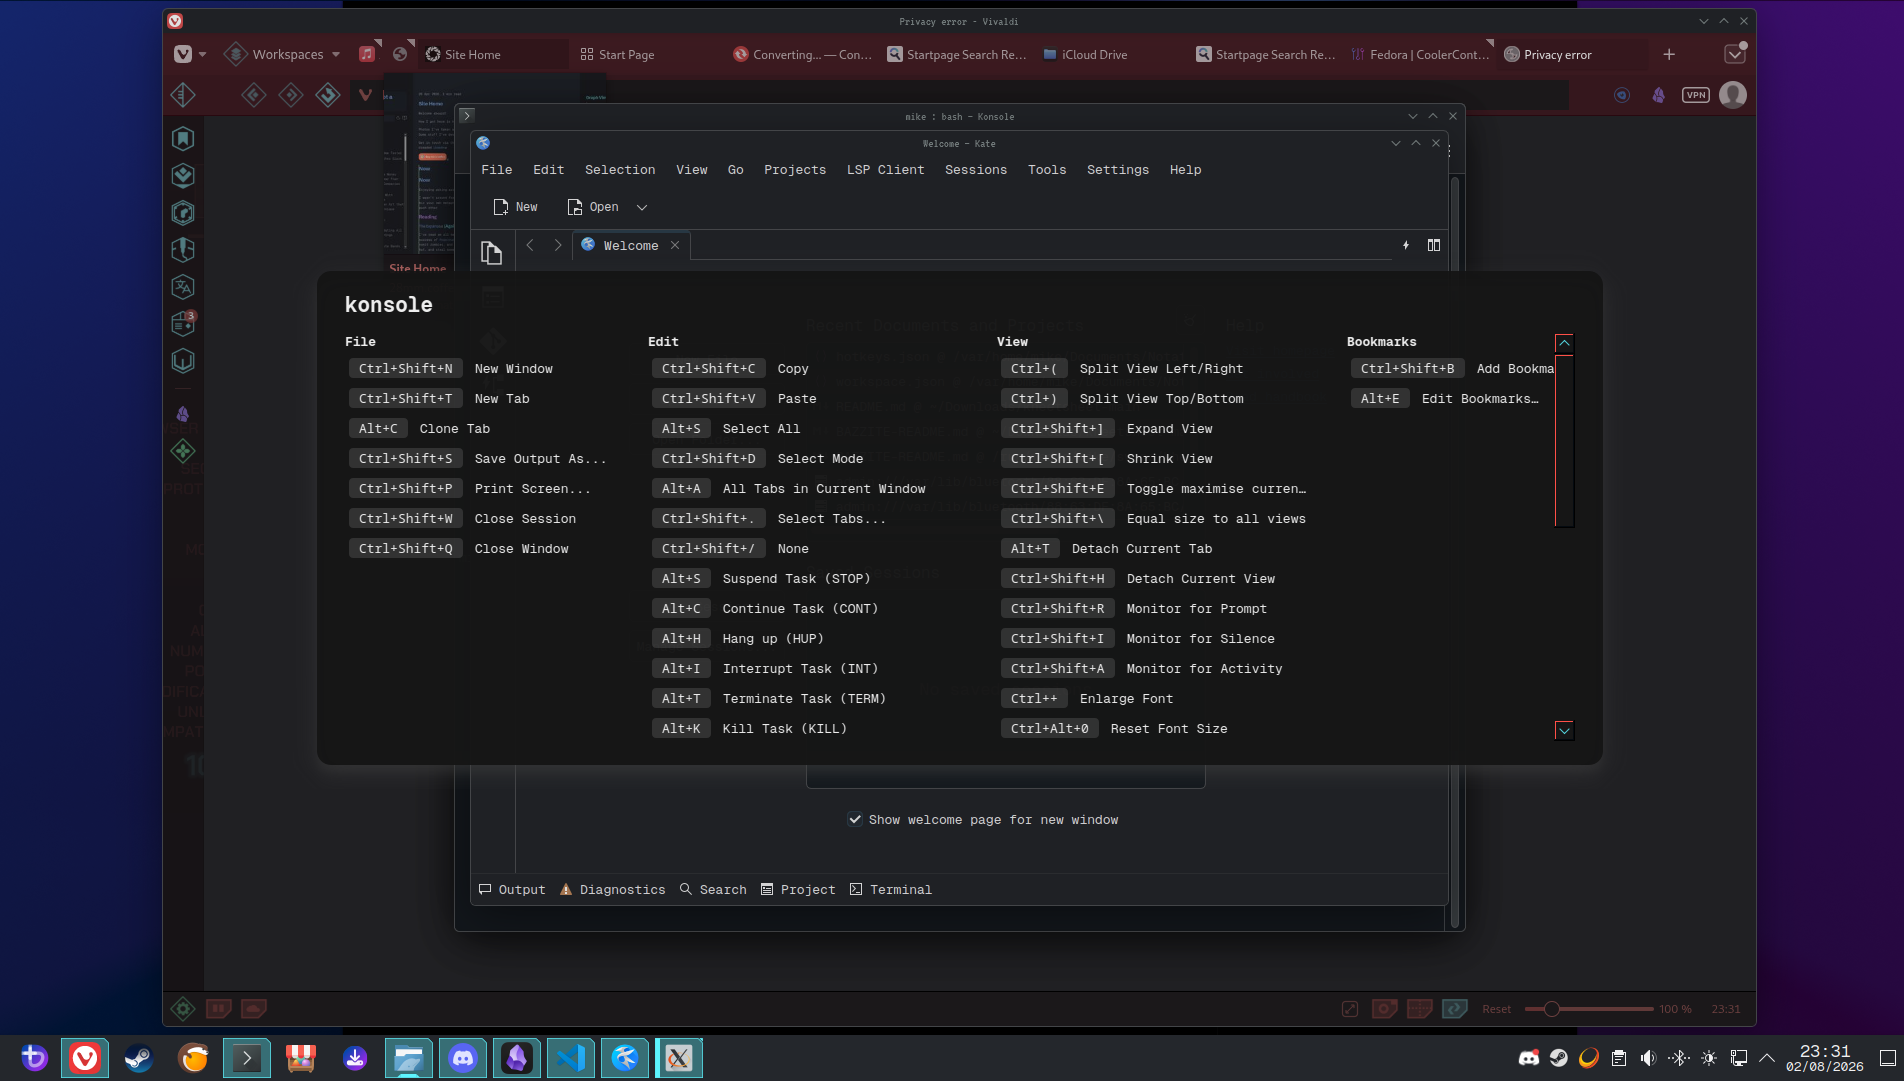This screenshot has width=1904, height=1081.
Task: Open Visual Studio Code taskbar icon
Action: coord(571,1058)
